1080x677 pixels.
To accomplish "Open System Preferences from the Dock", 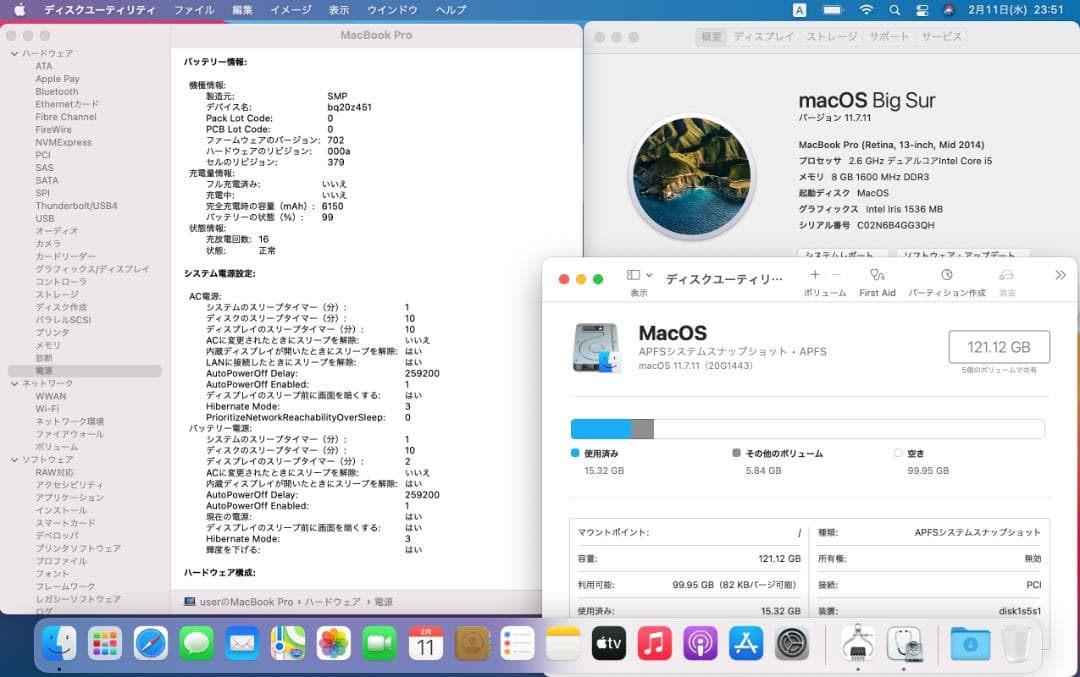I will pyautogui.click(x=792, y=644).
